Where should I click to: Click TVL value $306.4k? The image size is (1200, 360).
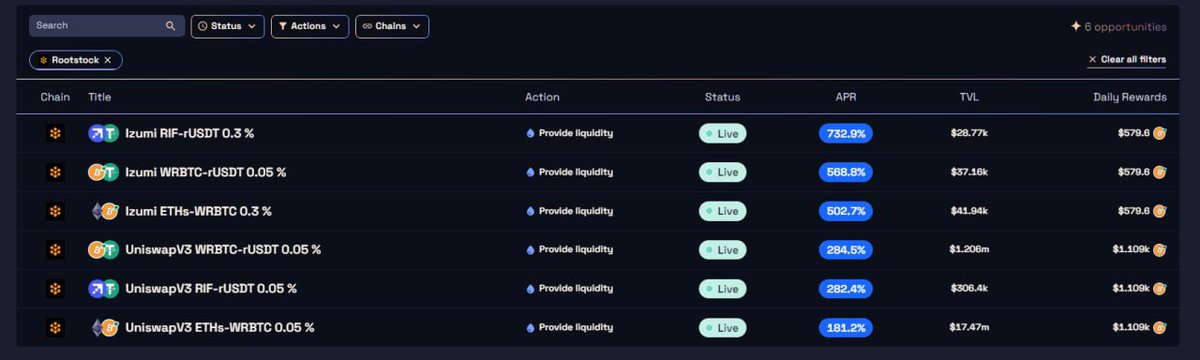(969, 289)
